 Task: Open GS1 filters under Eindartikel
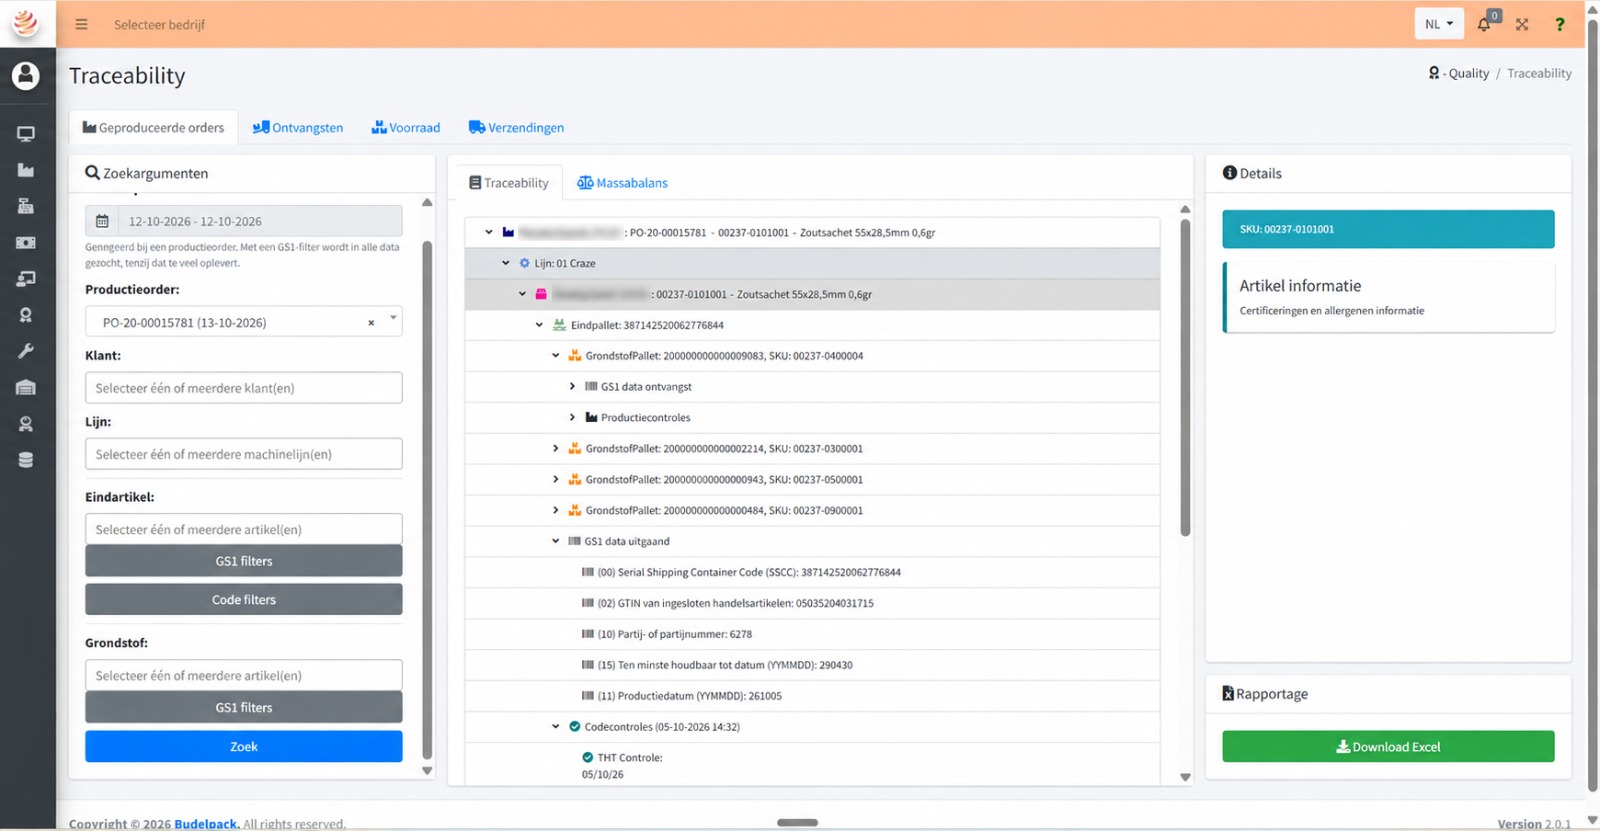tap(244, 561)
